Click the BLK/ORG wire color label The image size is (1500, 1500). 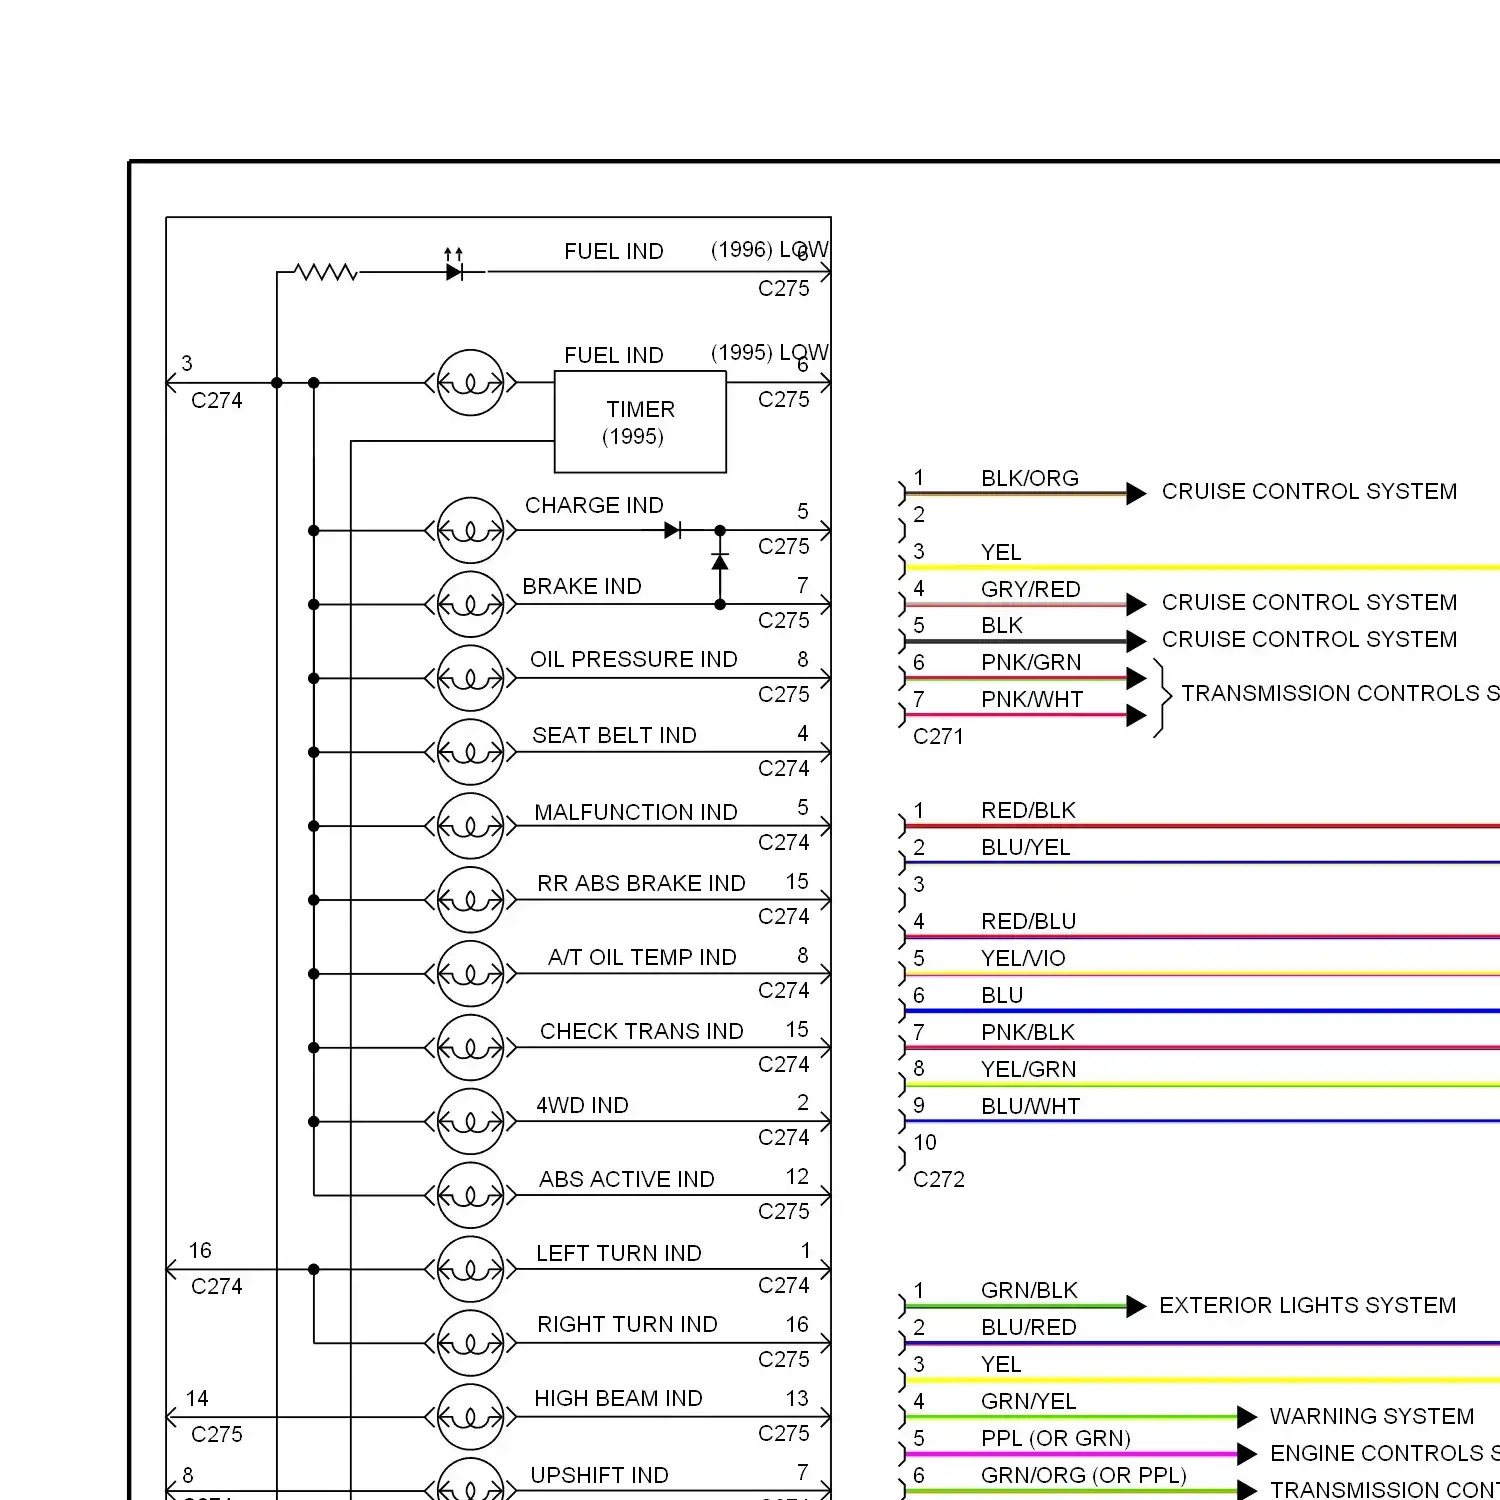tap(1030, 478)
